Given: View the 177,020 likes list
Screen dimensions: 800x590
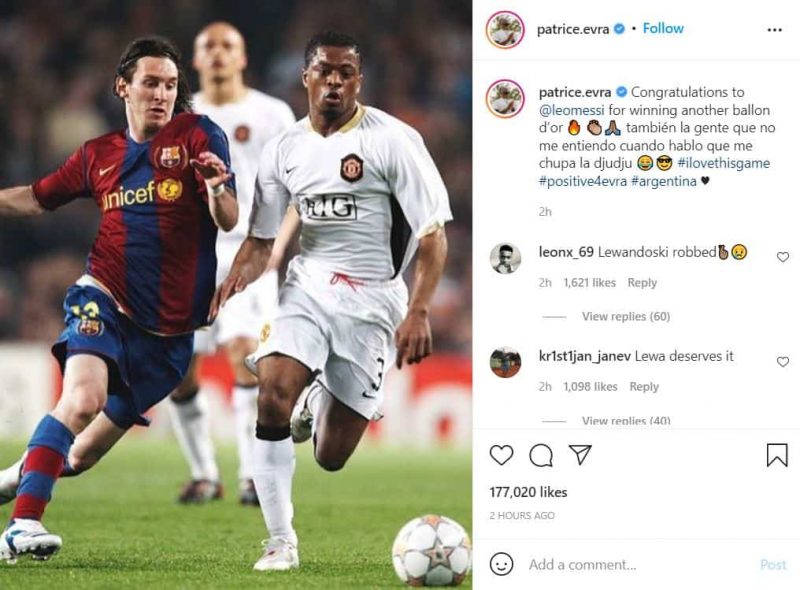Looking at the screenshot, I should (528, 492).
